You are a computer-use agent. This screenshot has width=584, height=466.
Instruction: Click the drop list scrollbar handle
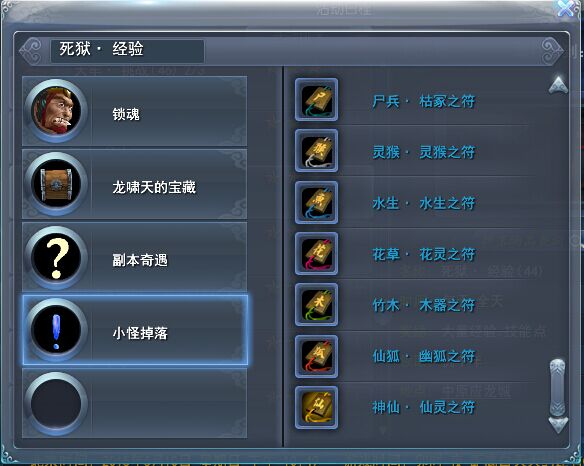pos(558,387)
